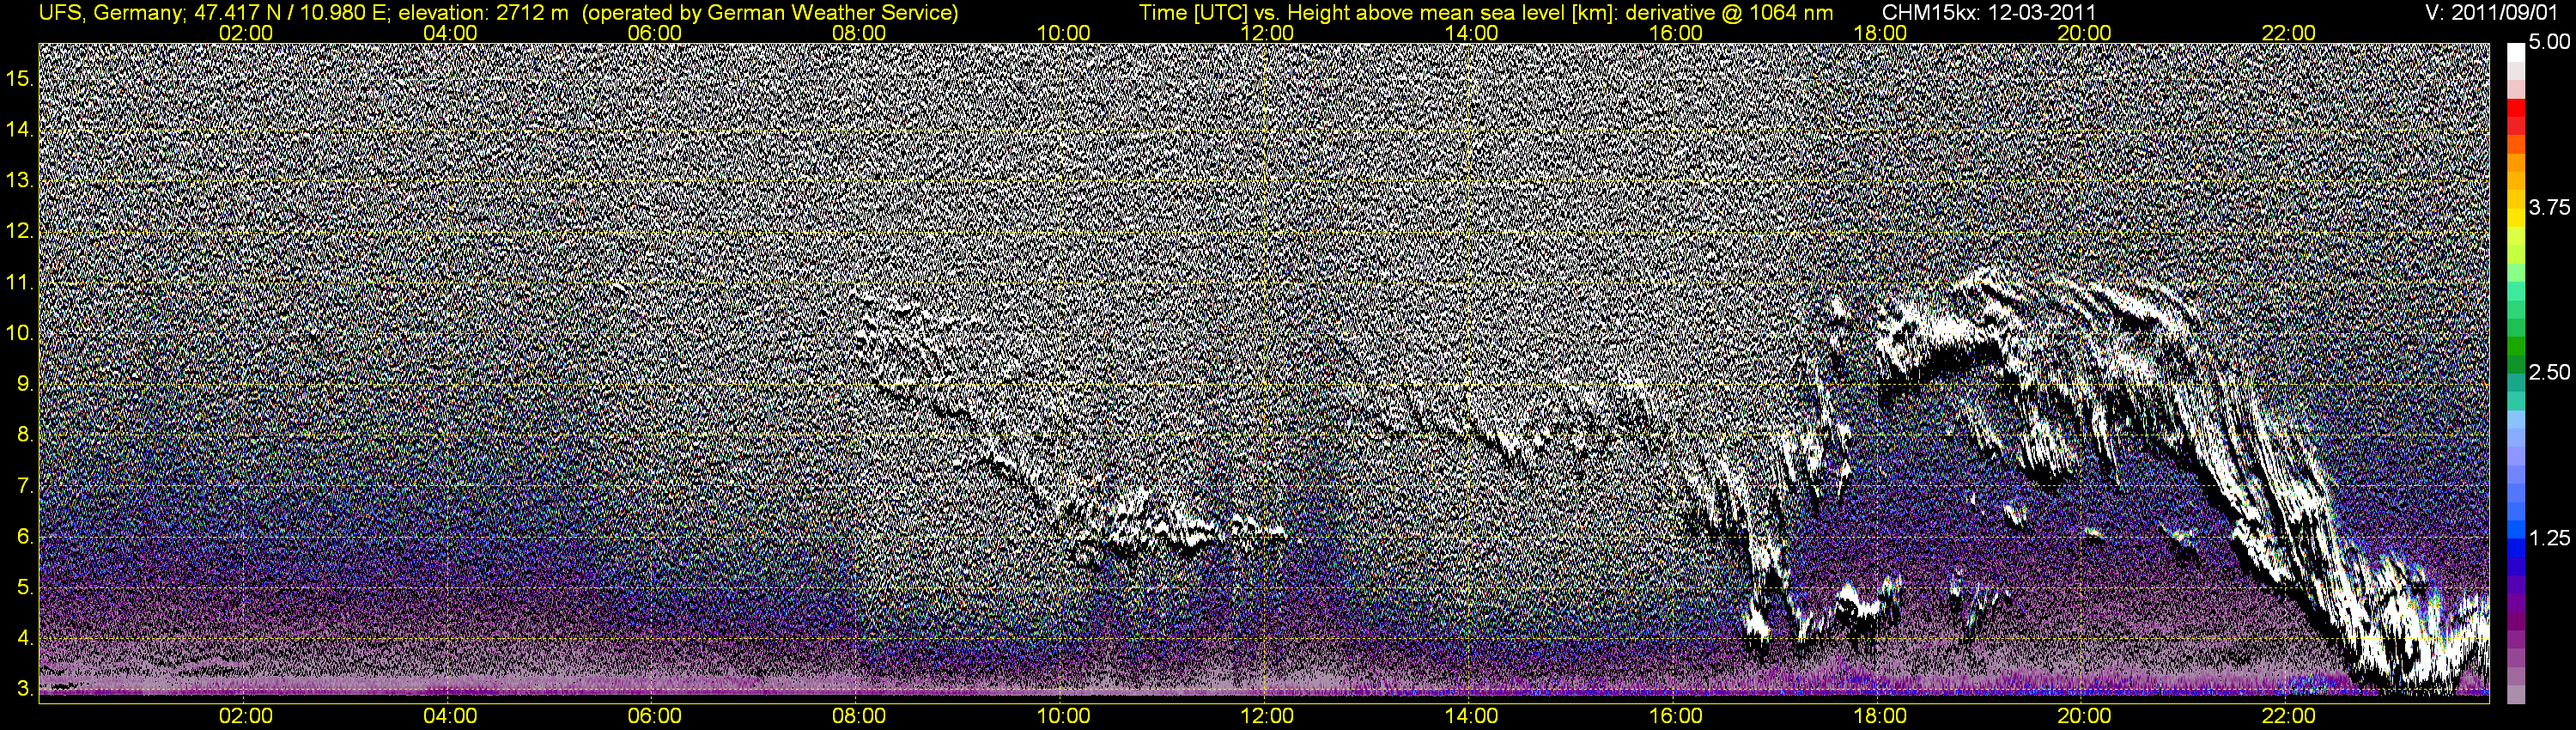This screenshot has height=730, width=2576.
Task: Click the '5.00' color scale value
Action: [2549, 43]
